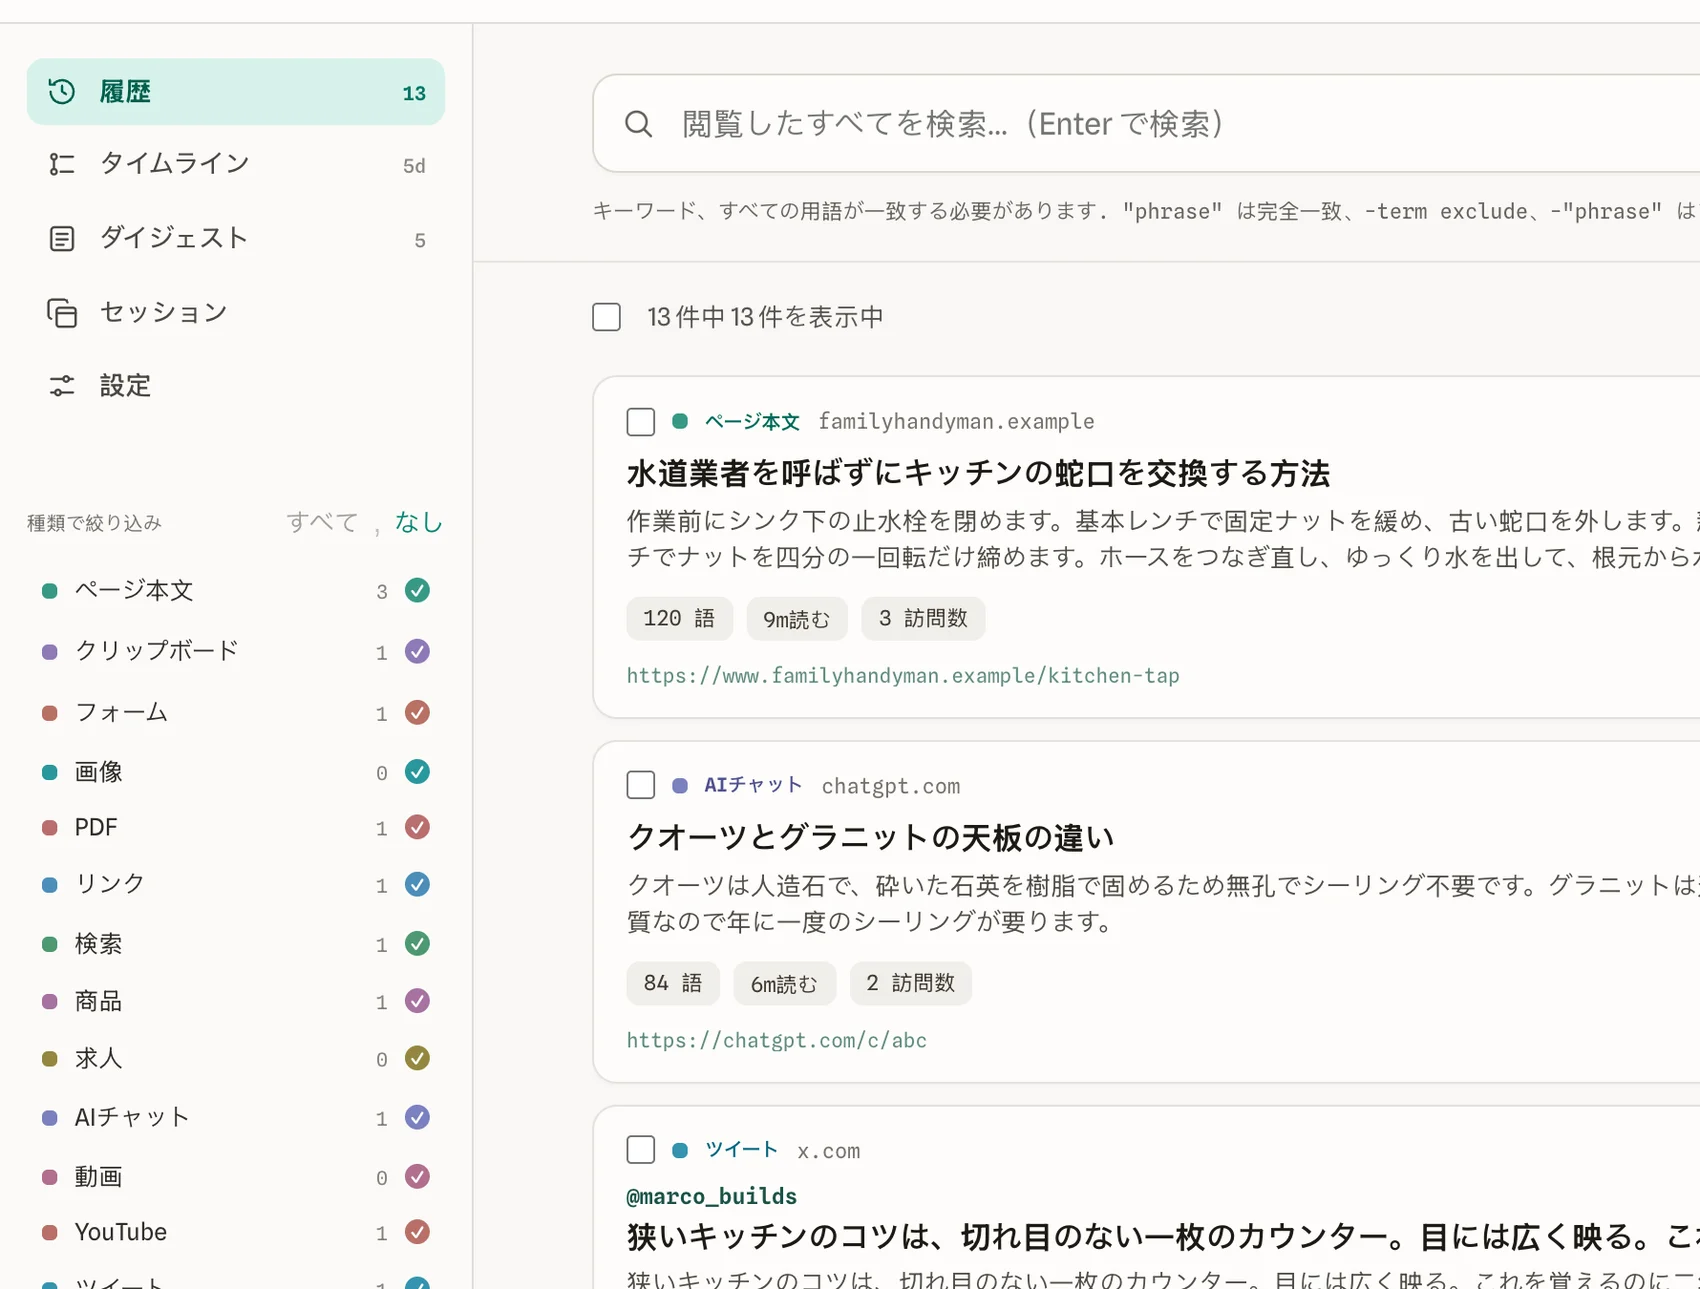
Task: Click the x.com domain text
Action: [829, 1151]
